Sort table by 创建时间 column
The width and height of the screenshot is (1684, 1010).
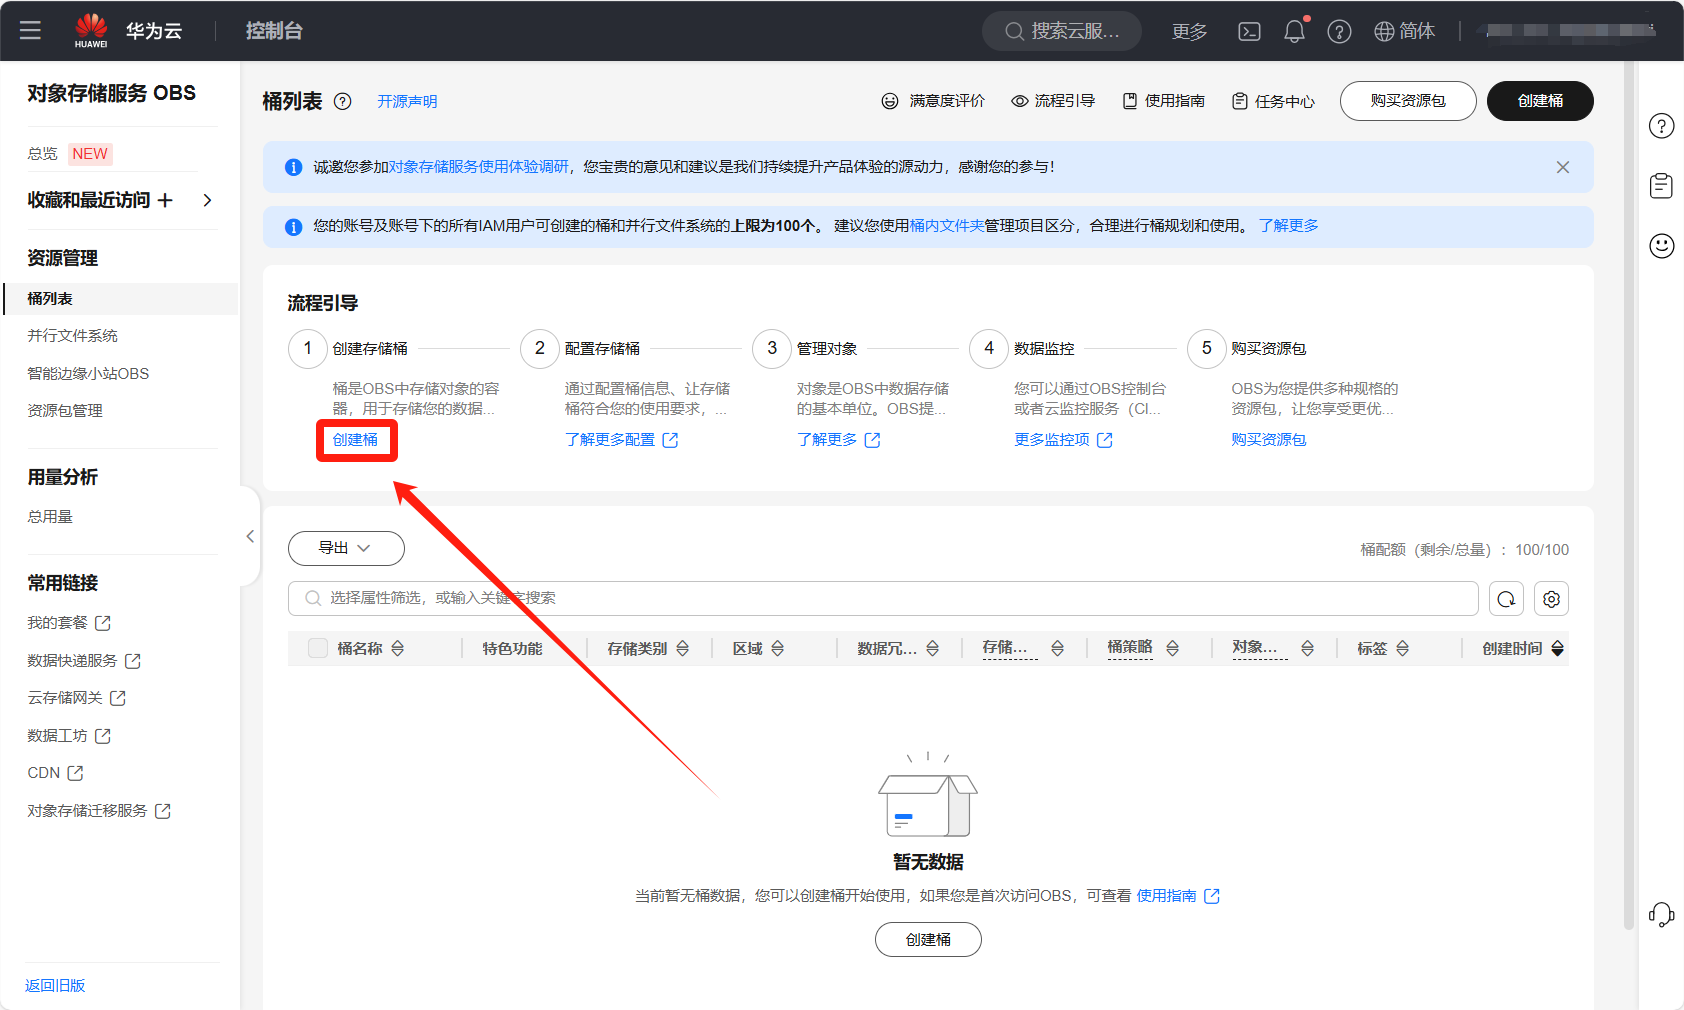coord(1557,649)
